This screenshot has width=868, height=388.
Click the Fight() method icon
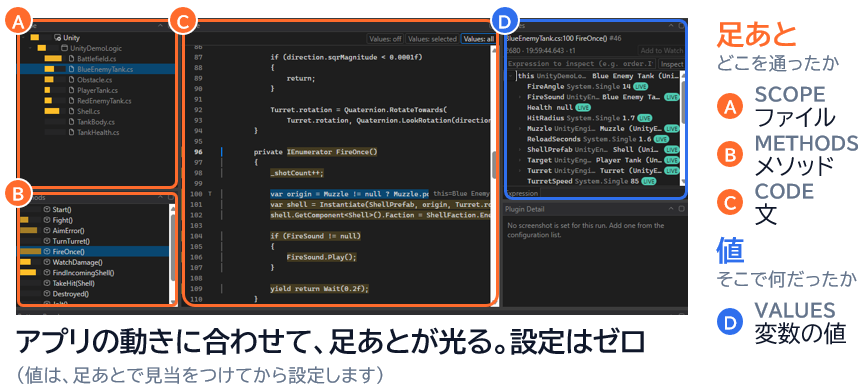[x=46, y=220]
